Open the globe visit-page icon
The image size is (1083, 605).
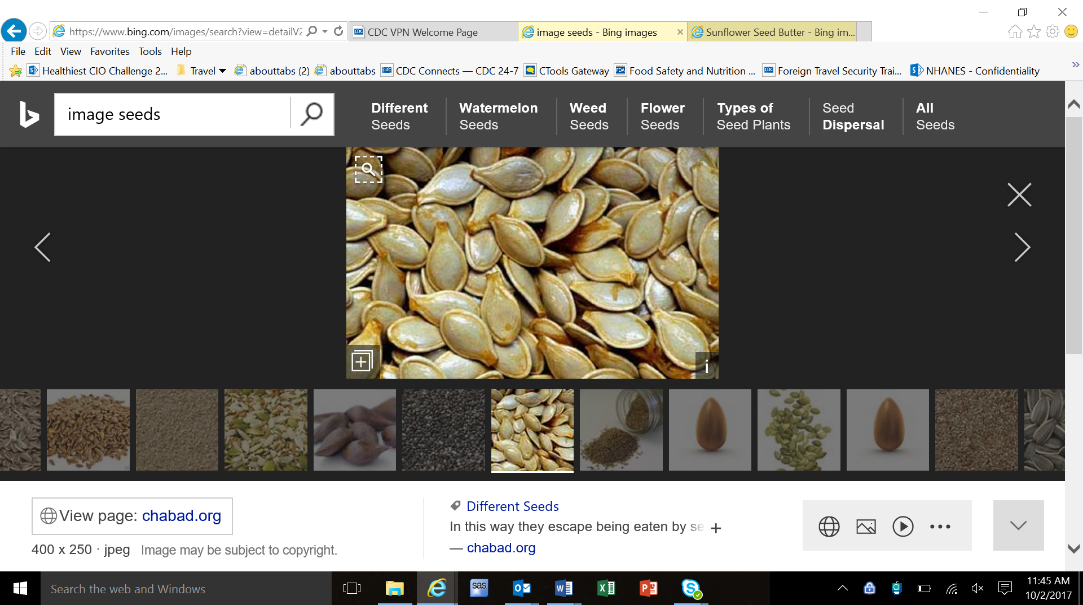pyautogui.click(x=829, y=526)
